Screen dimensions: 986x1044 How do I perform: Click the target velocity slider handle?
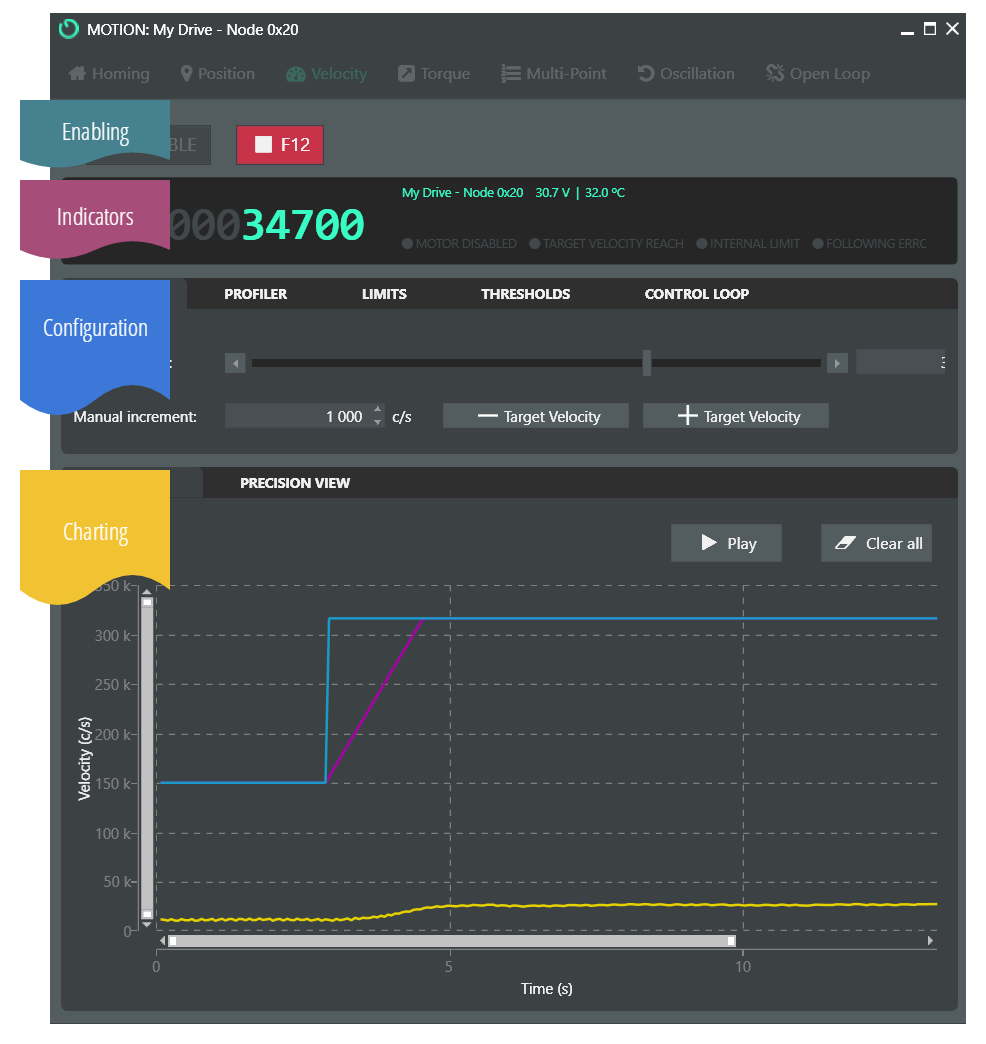(647, 363)
